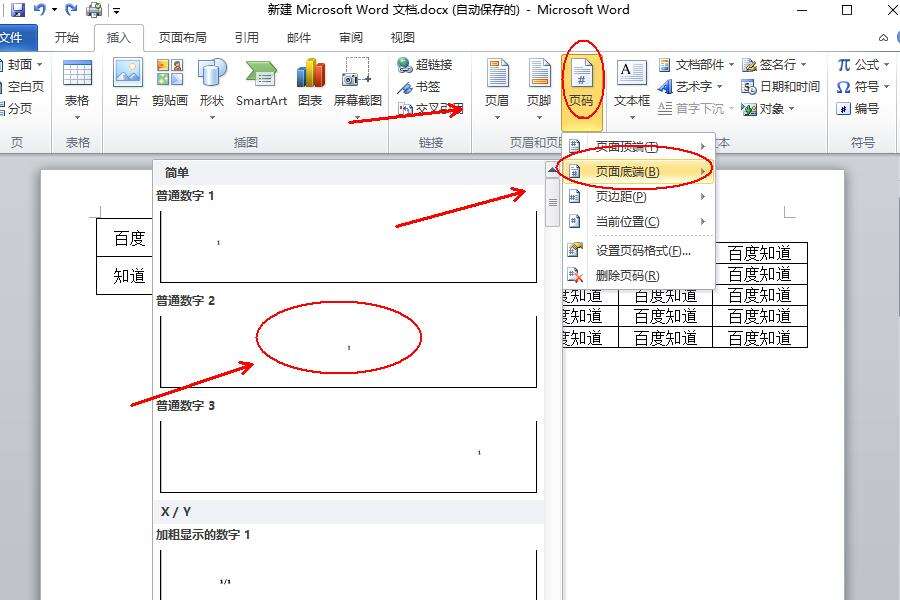Expand the 当前位置 submenu
Image resolution: width=900 pixels, height=600 pixels.
(x=638, y=222)
